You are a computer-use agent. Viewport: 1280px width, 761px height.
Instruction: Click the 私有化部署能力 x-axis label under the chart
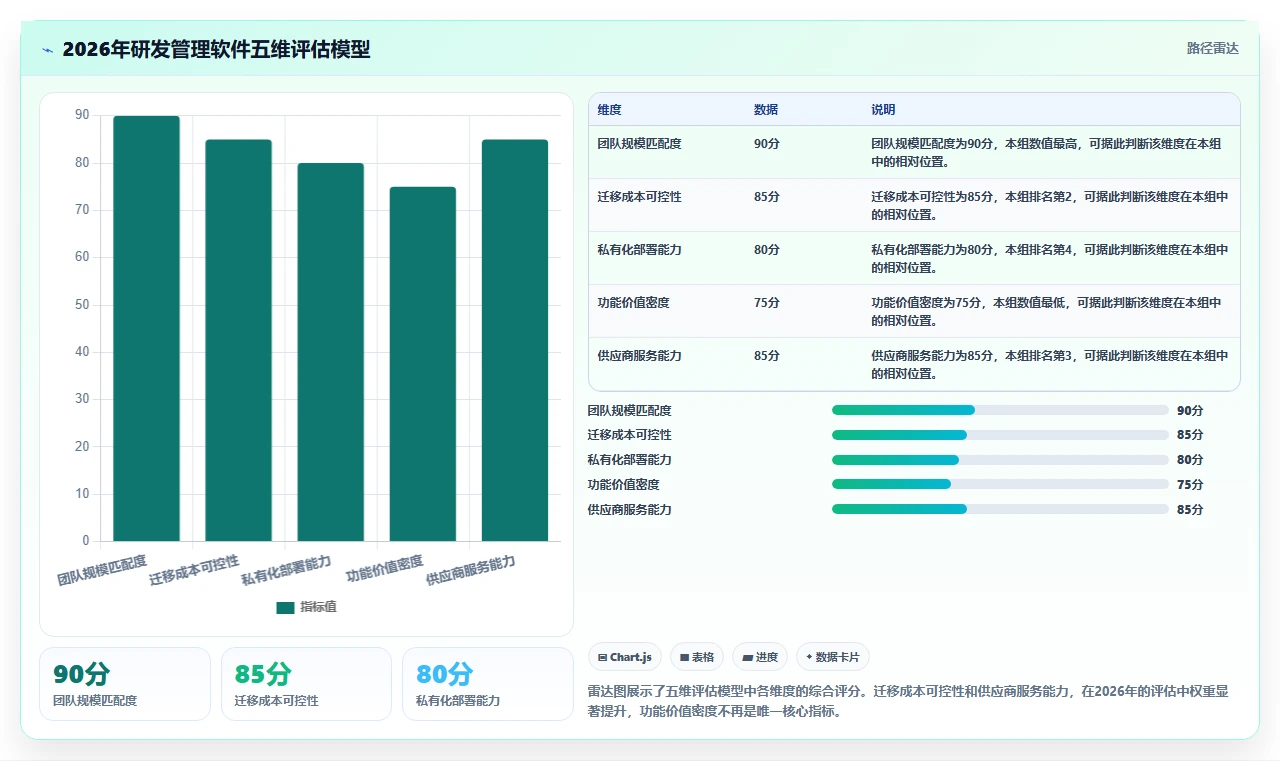point(286,569)
